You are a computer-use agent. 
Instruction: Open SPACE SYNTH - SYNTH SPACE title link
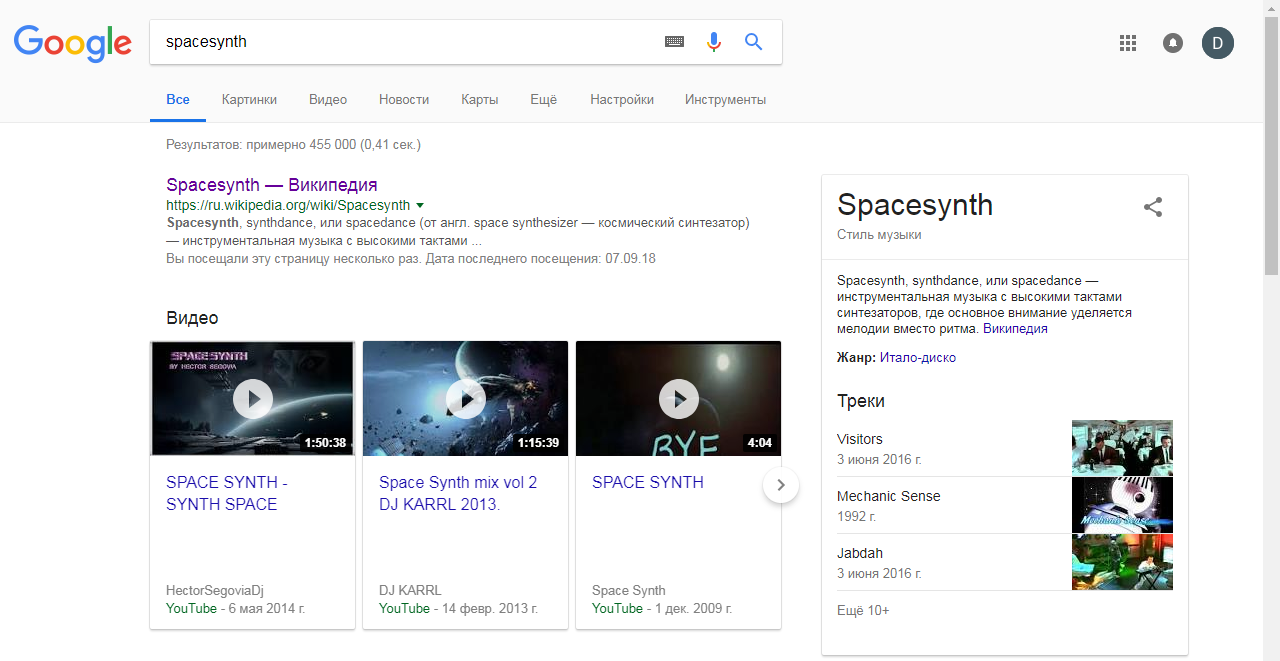point(227,493)
